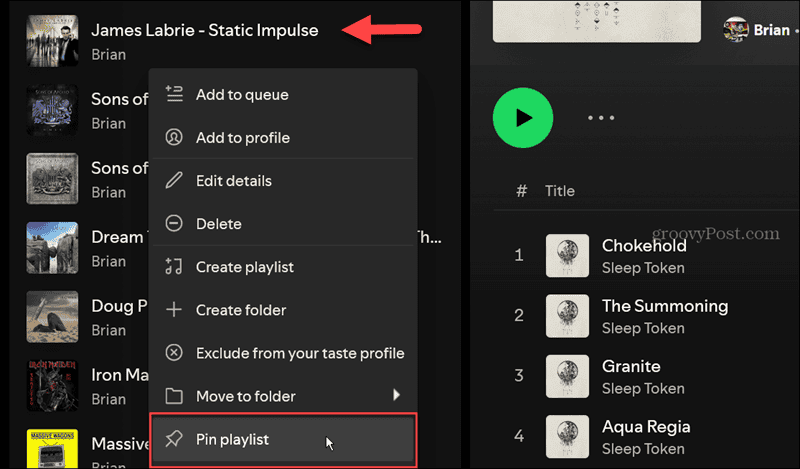Screen dimensions: 800x469
Task: Choose Create playlist menu entry
Action: tap(283, 267)
